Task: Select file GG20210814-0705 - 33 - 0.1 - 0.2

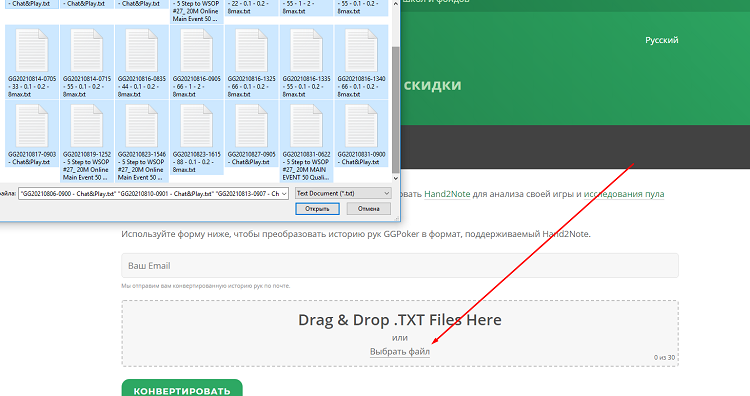Action: tap(32, 62)
